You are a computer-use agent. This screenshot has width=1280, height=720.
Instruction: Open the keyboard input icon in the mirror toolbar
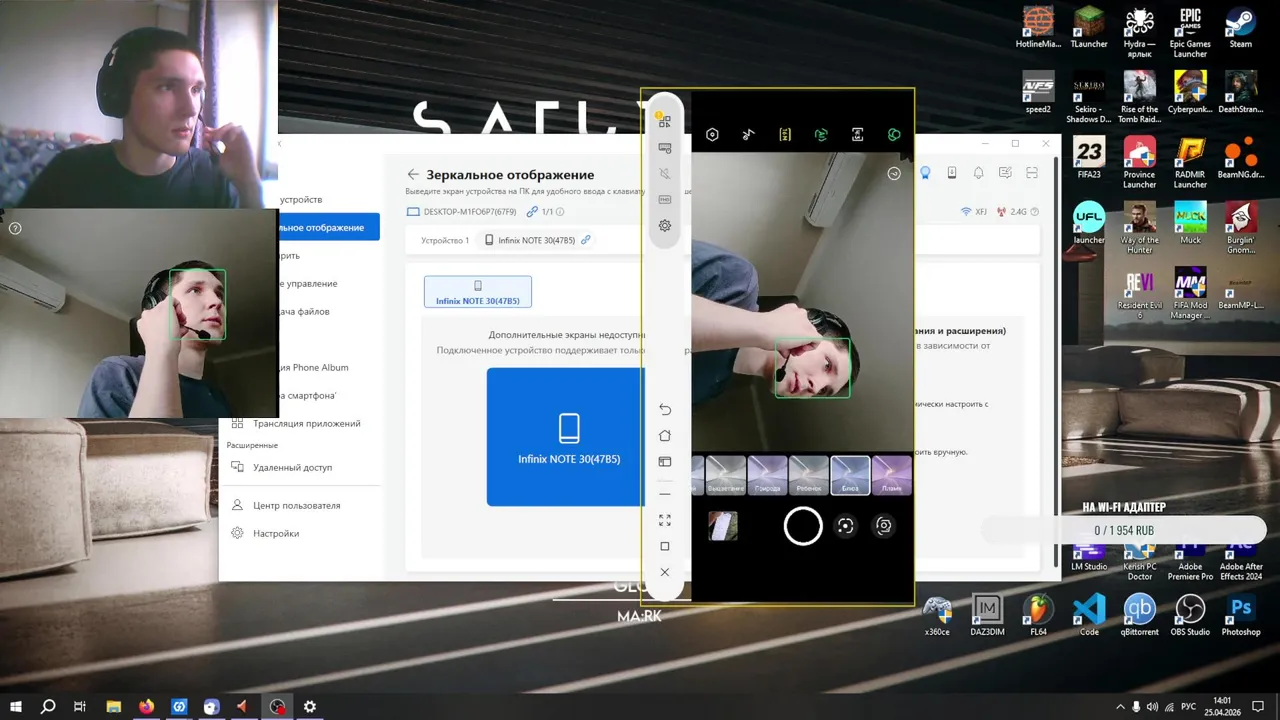coord(665,148)
